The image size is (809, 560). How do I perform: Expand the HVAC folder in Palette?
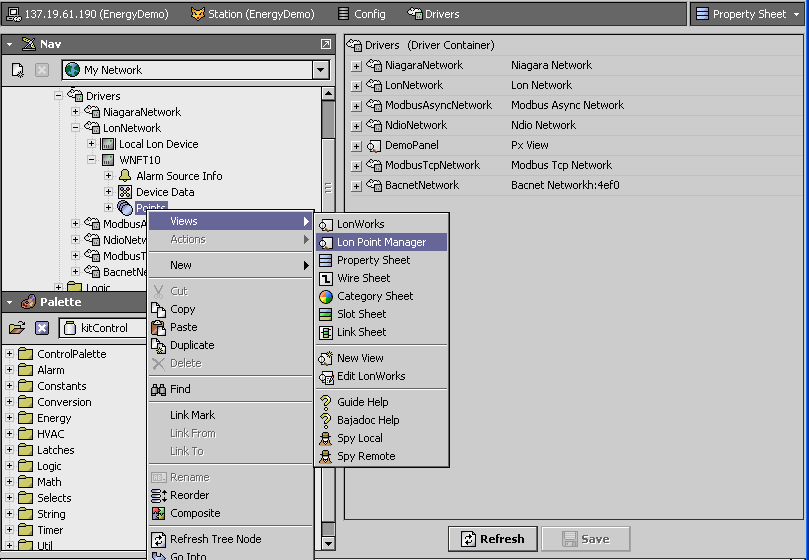[x=10, y=434]
